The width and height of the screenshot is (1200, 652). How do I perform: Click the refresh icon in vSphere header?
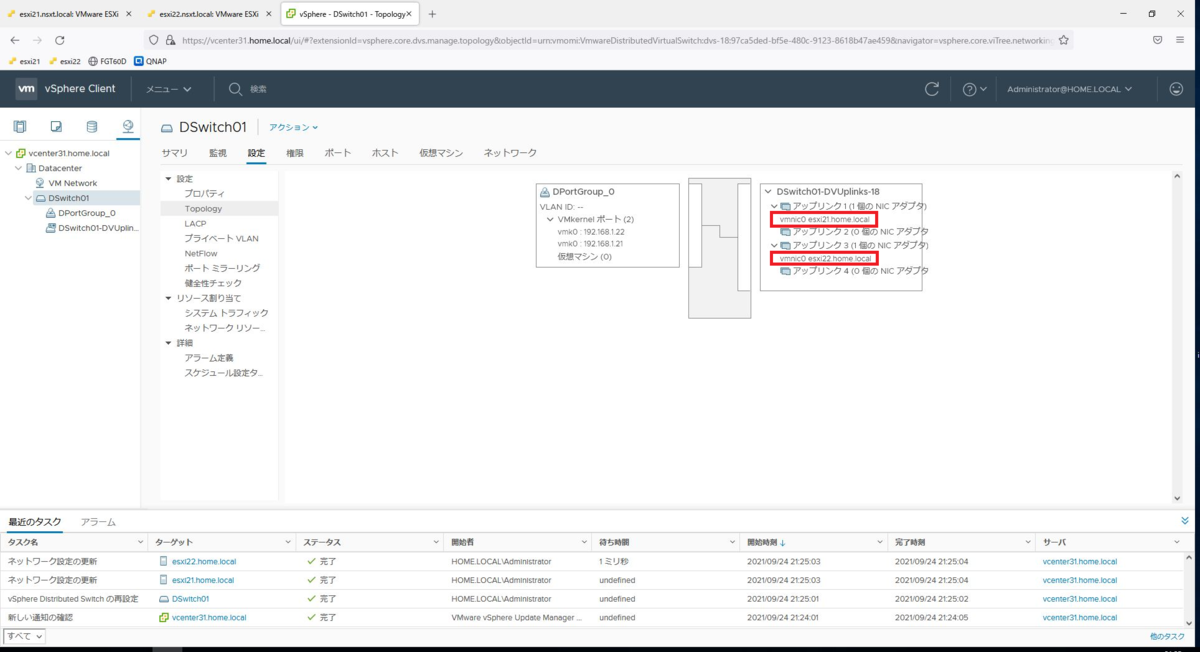coord(932,89)
